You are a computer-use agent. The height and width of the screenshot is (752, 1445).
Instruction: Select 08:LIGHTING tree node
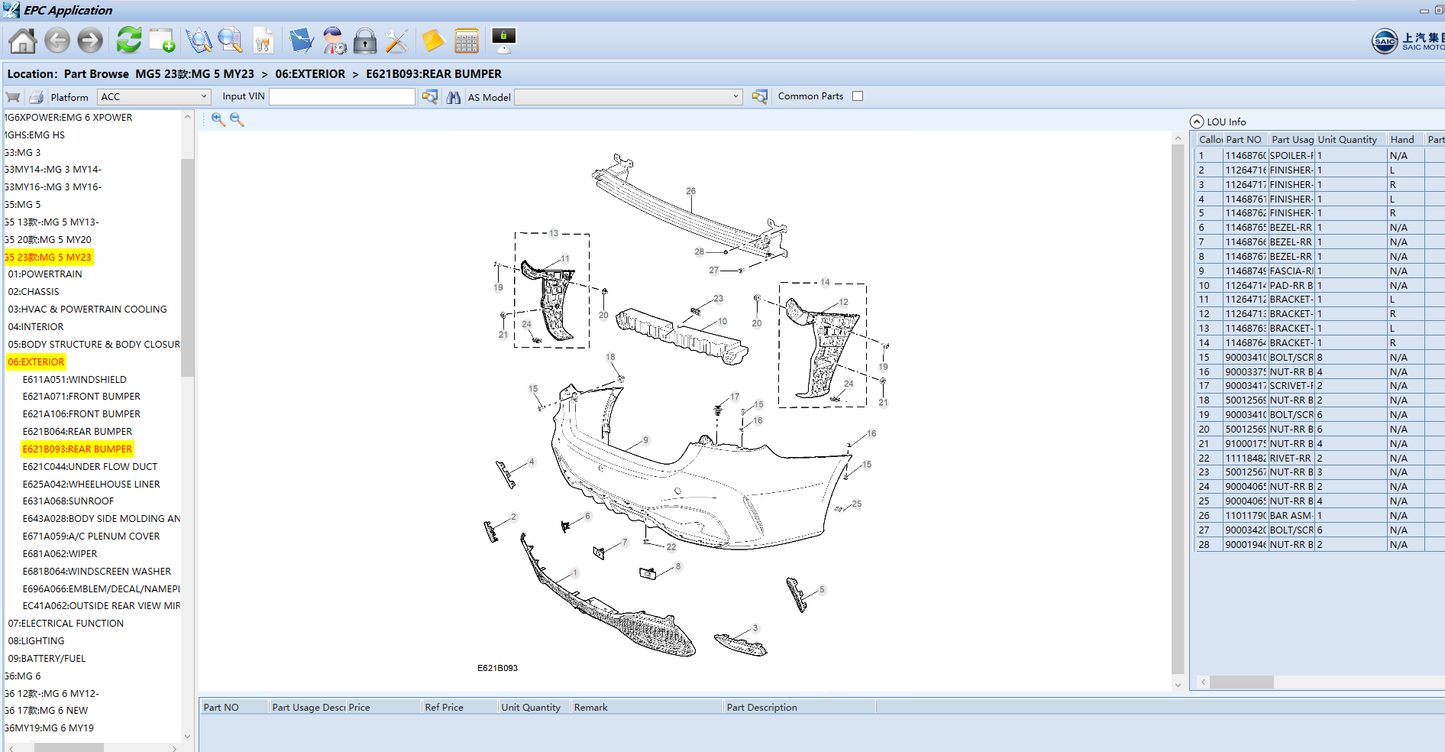[36, 641]
